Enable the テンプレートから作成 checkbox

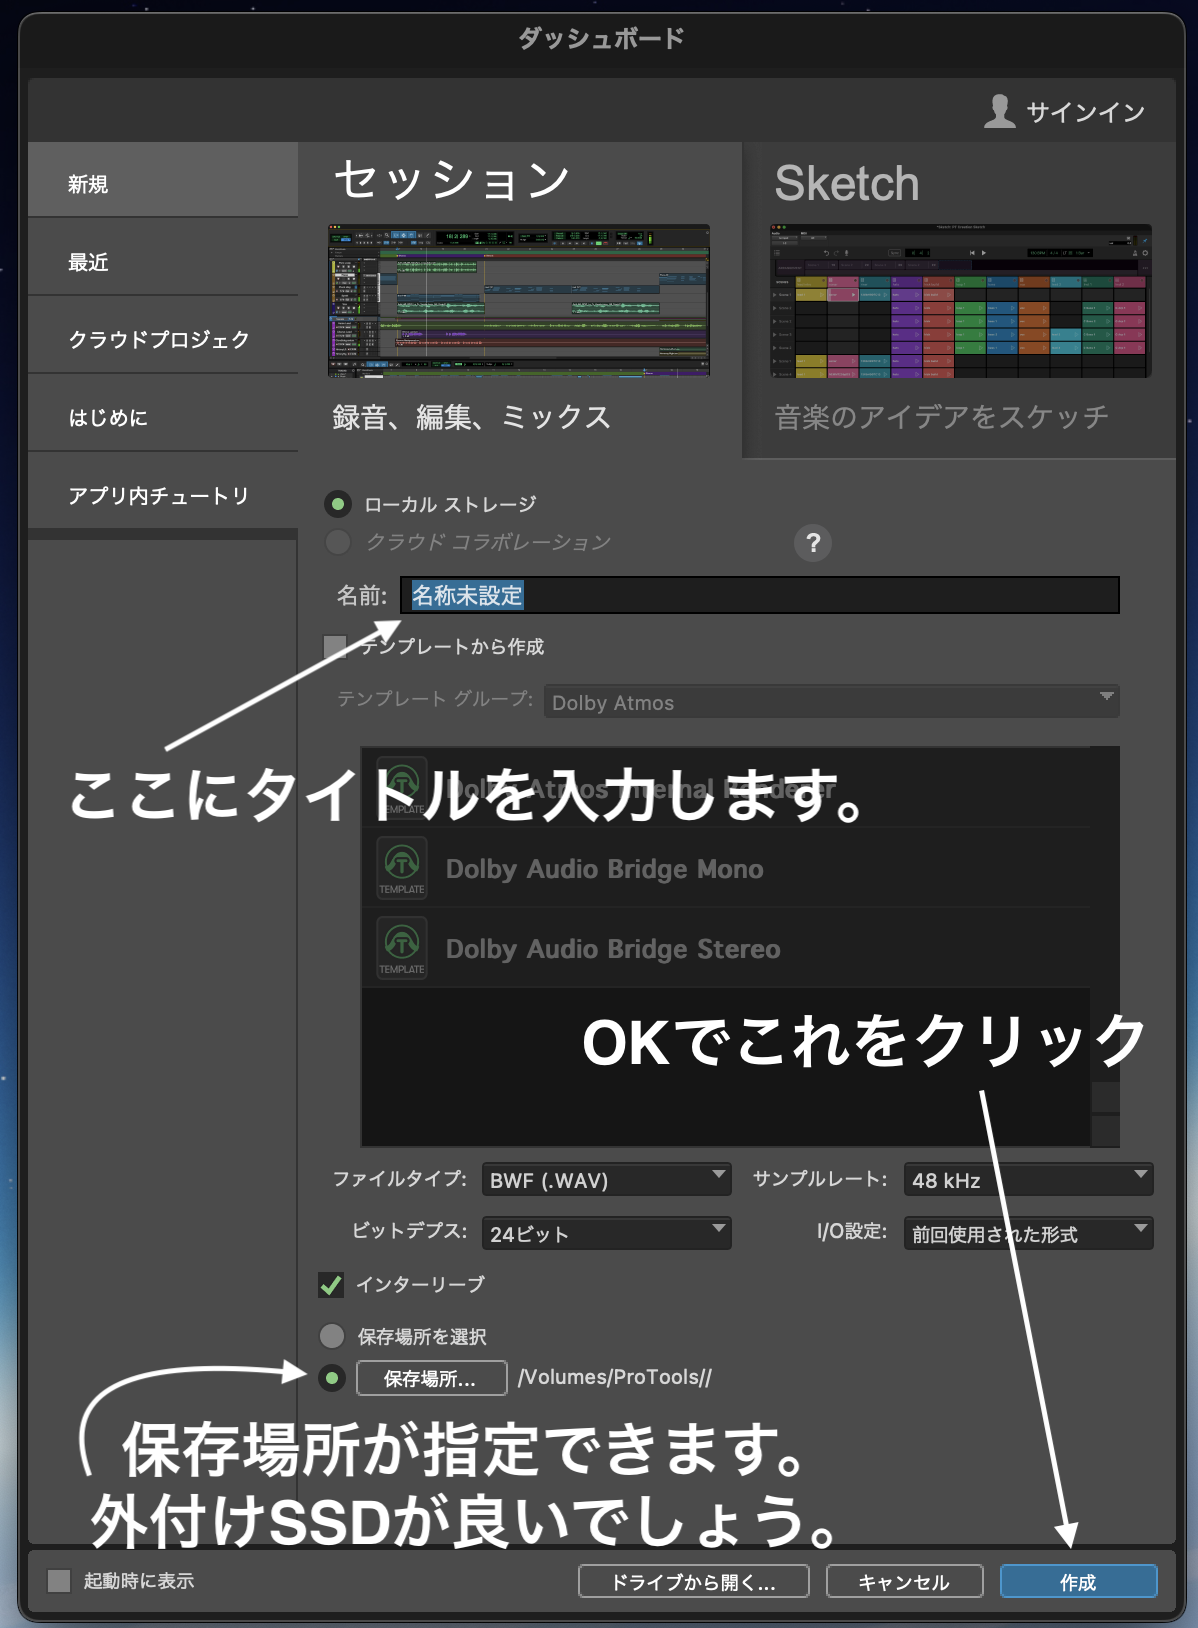point(336,647)
